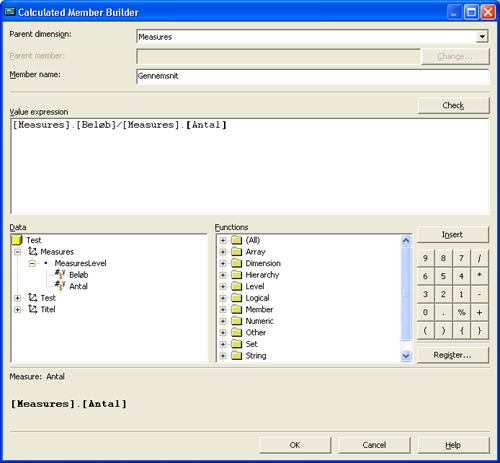Click the Member name input field
This screenshot has width=500, height=463.
[x=313, y=76]
